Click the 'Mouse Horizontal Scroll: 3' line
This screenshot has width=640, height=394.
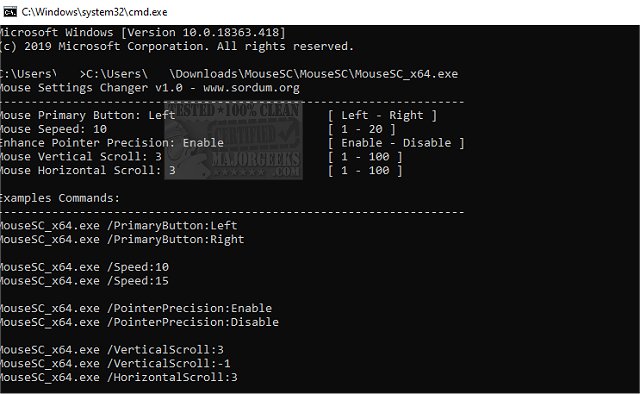coord(87,170)
